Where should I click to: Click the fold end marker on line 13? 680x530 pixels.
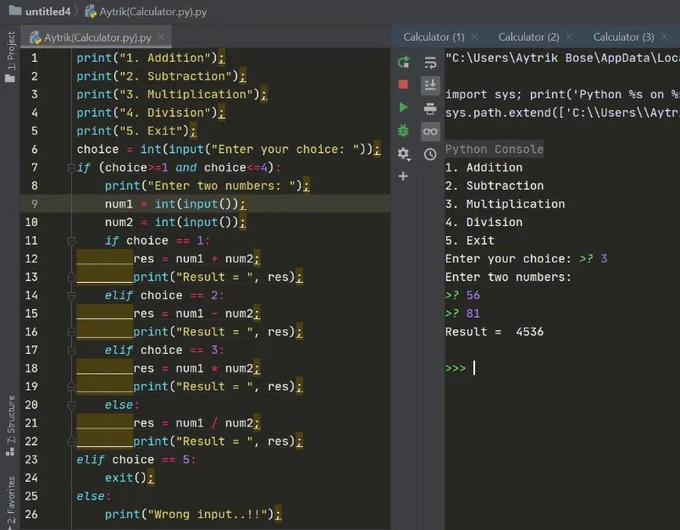[x=72, y=277]
